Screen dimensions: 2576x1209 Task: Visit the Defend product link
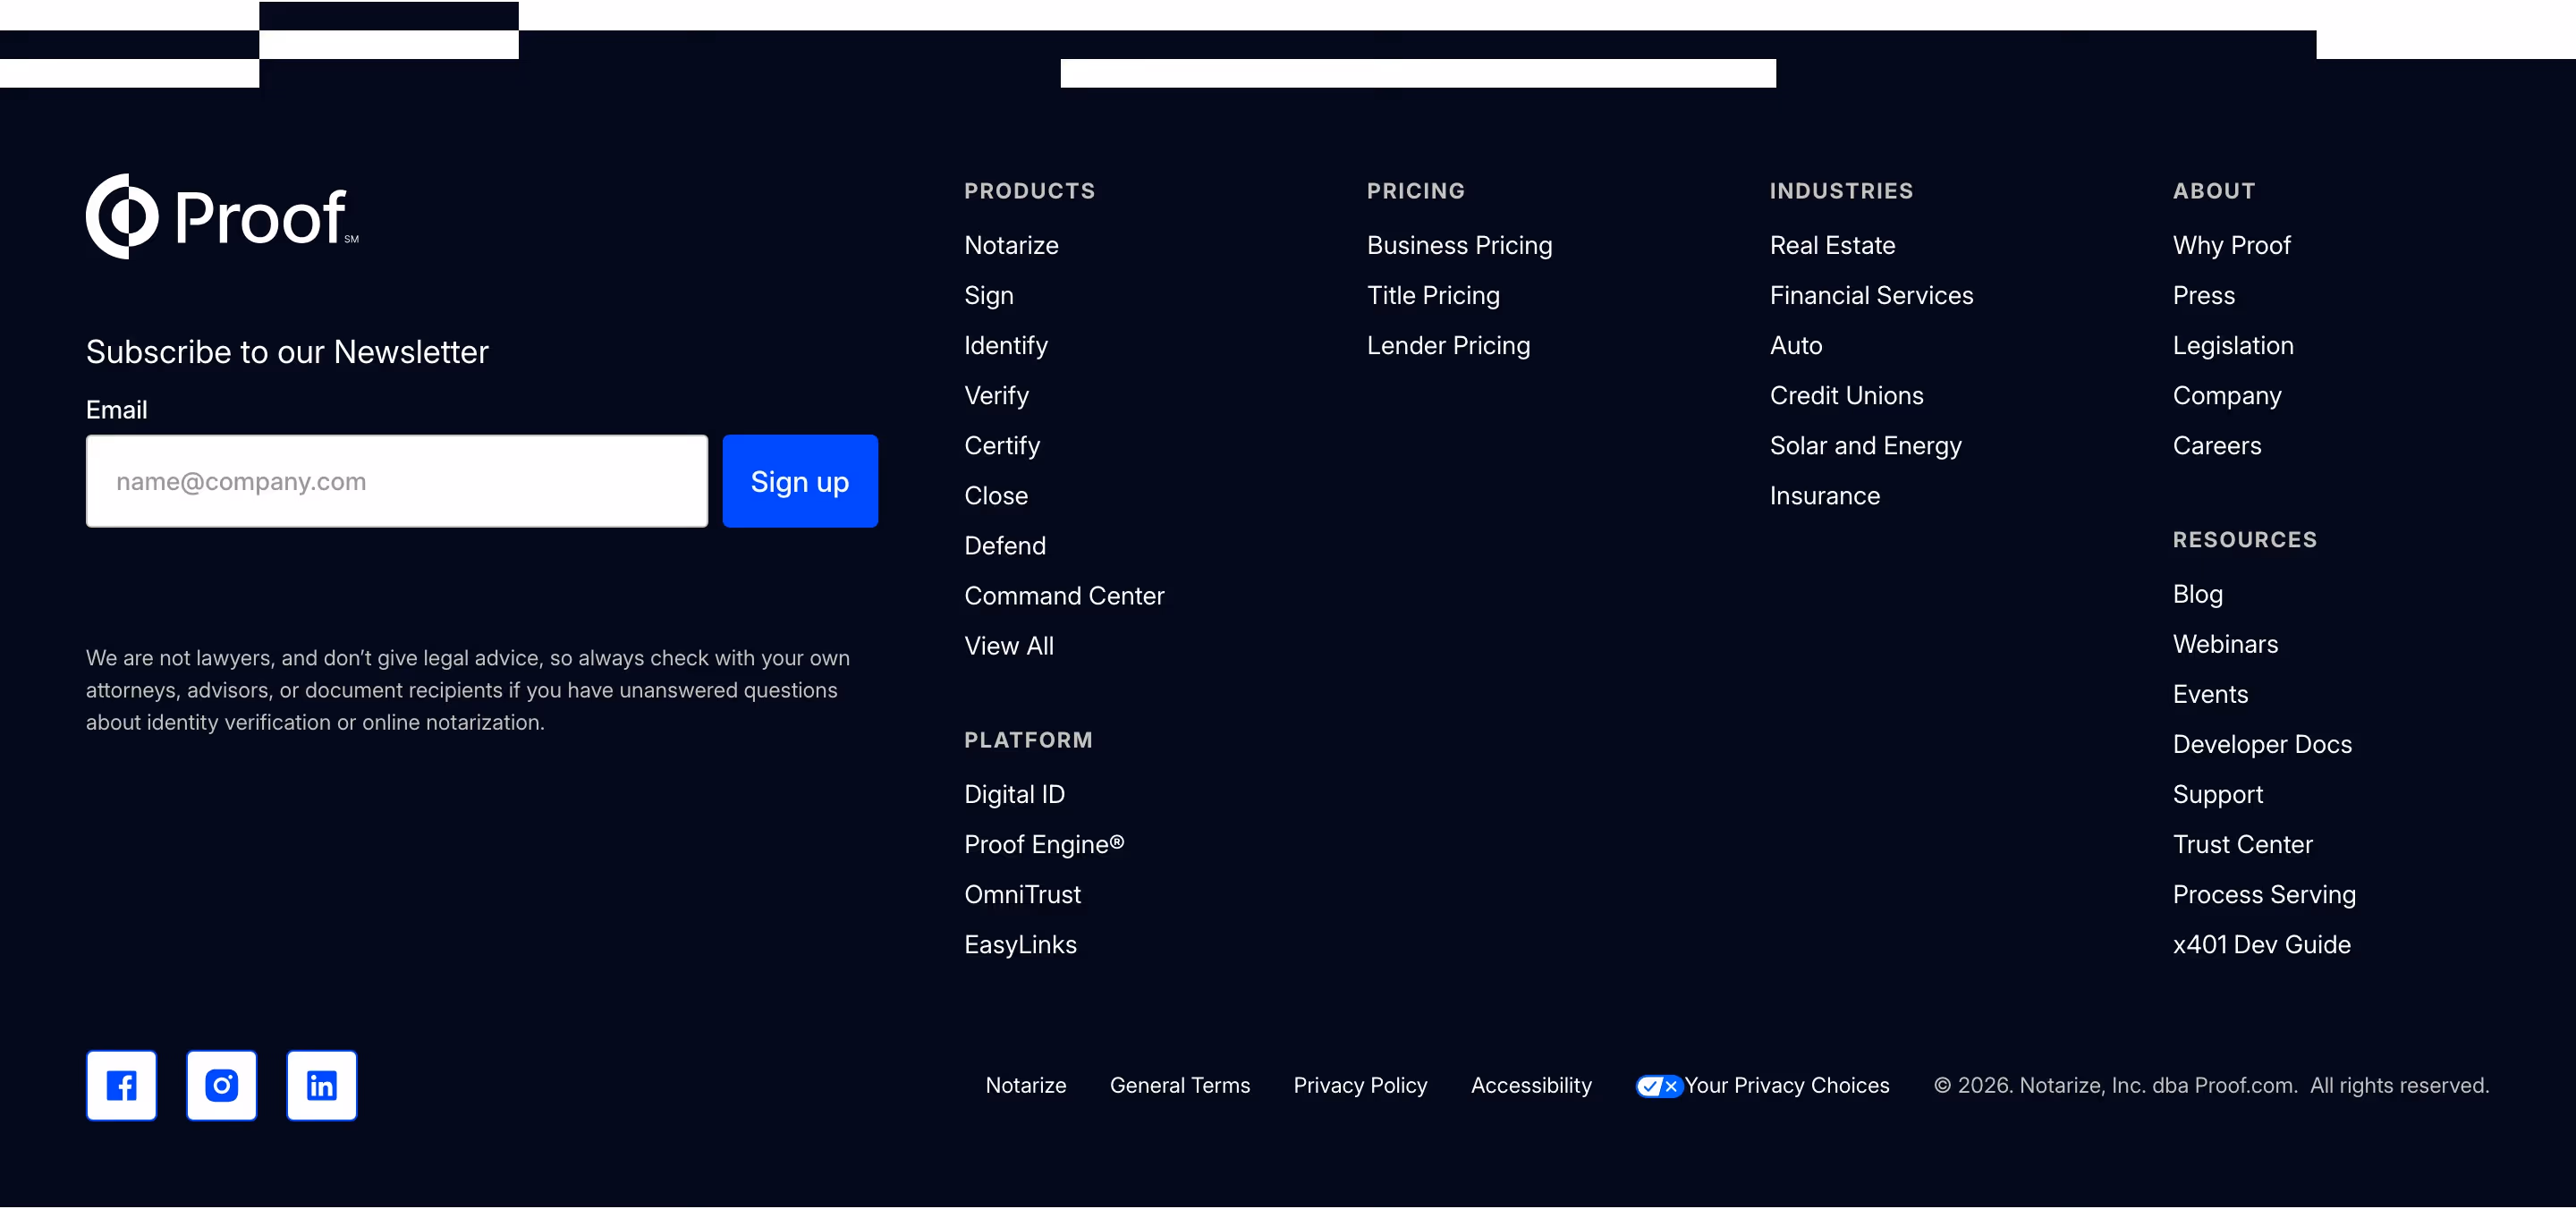pos(1005,545)
